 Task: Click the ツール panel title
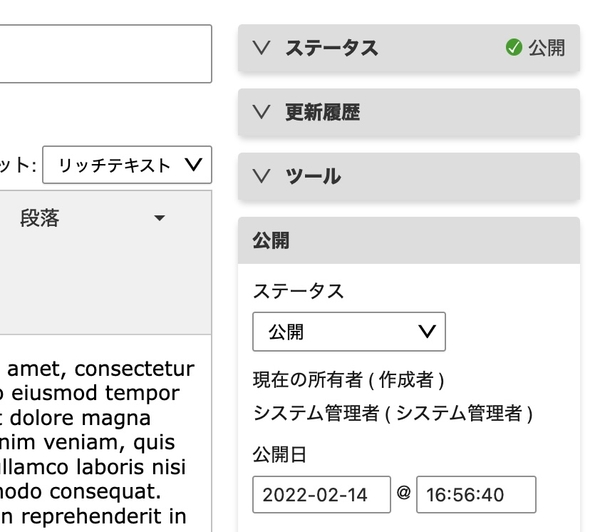(x=313, y=176)
